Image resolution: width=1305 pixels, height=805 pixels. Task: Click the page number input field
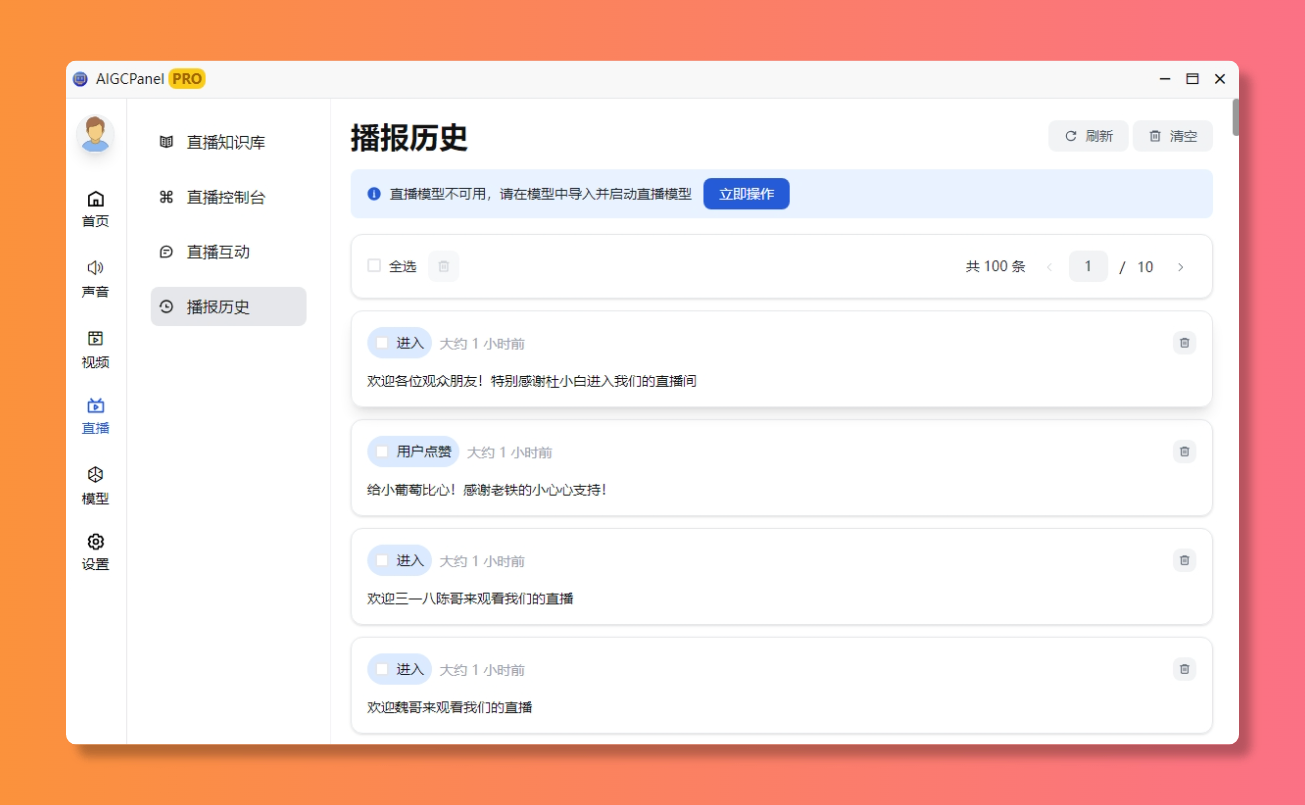(x=1088, y=267)
